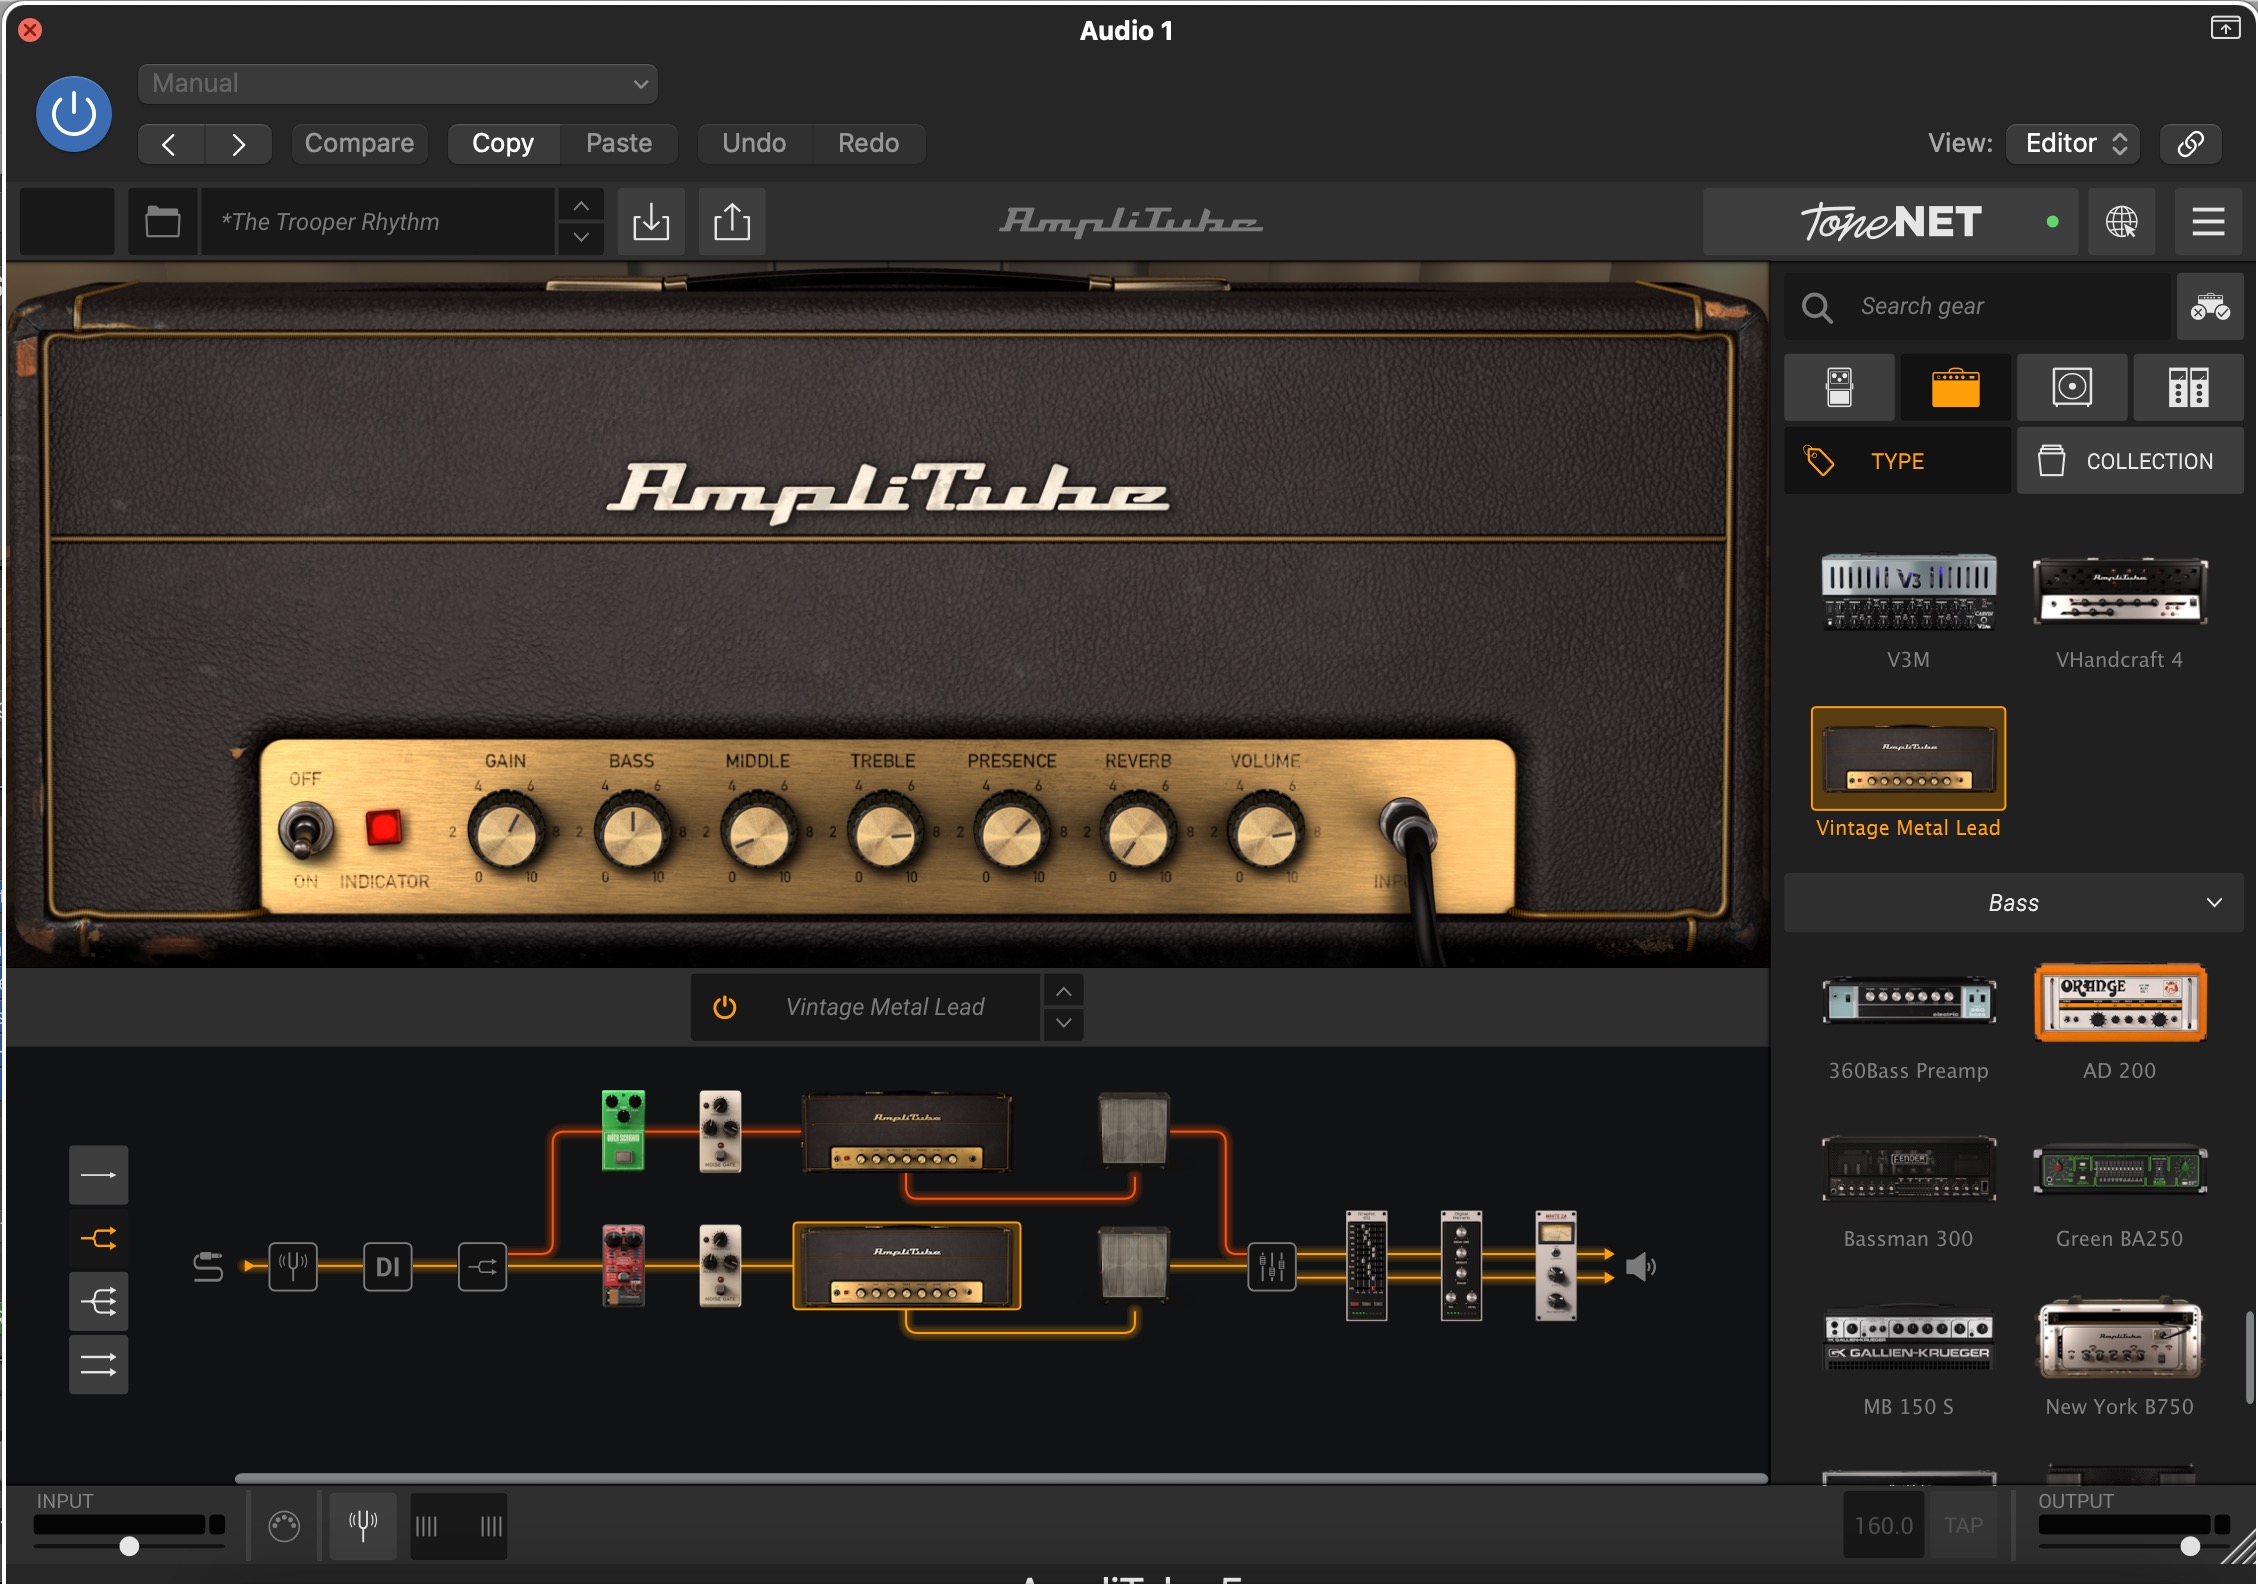Click the link icon button
Image resolution: width=2258 pixels, height=1584 pixels.
pyautogui.click(x=2190, y=143)
